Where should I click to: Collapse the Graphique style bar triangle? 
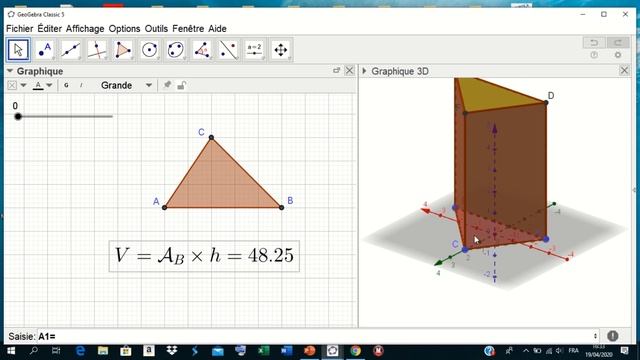point(10,71)
